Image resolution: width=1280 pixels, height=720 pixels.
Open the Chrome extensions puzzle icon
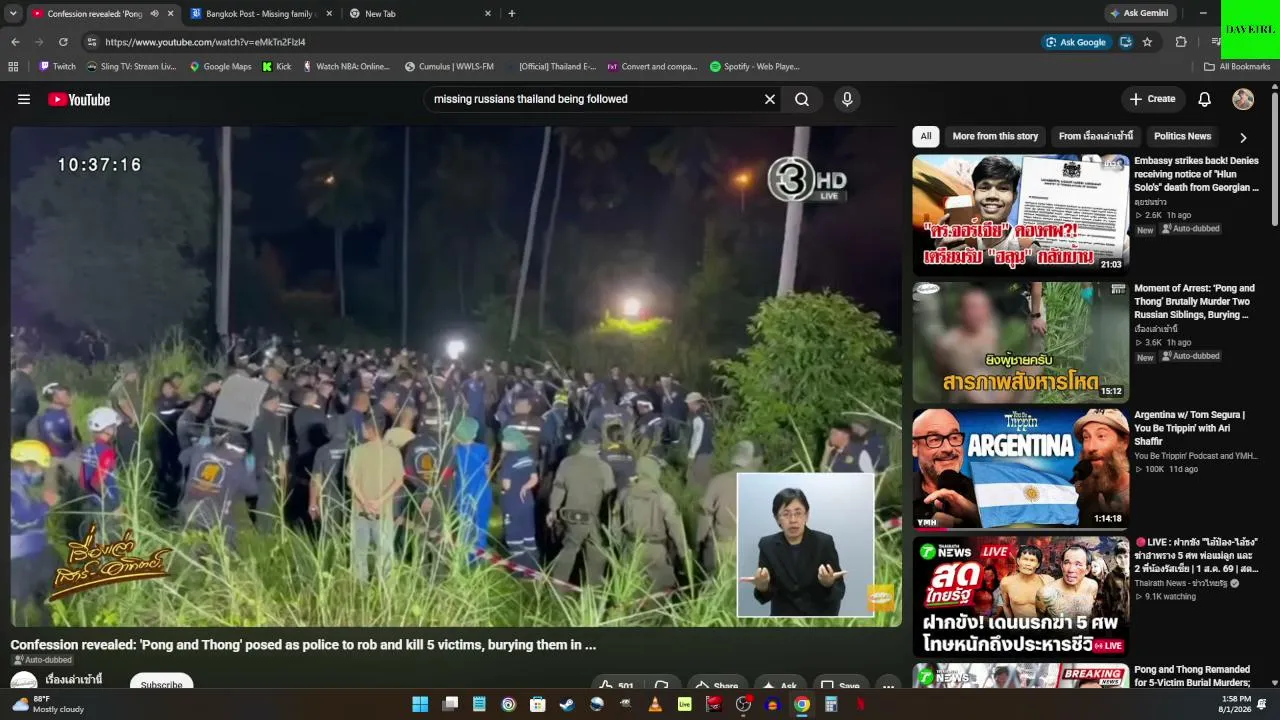[1181, 42]
